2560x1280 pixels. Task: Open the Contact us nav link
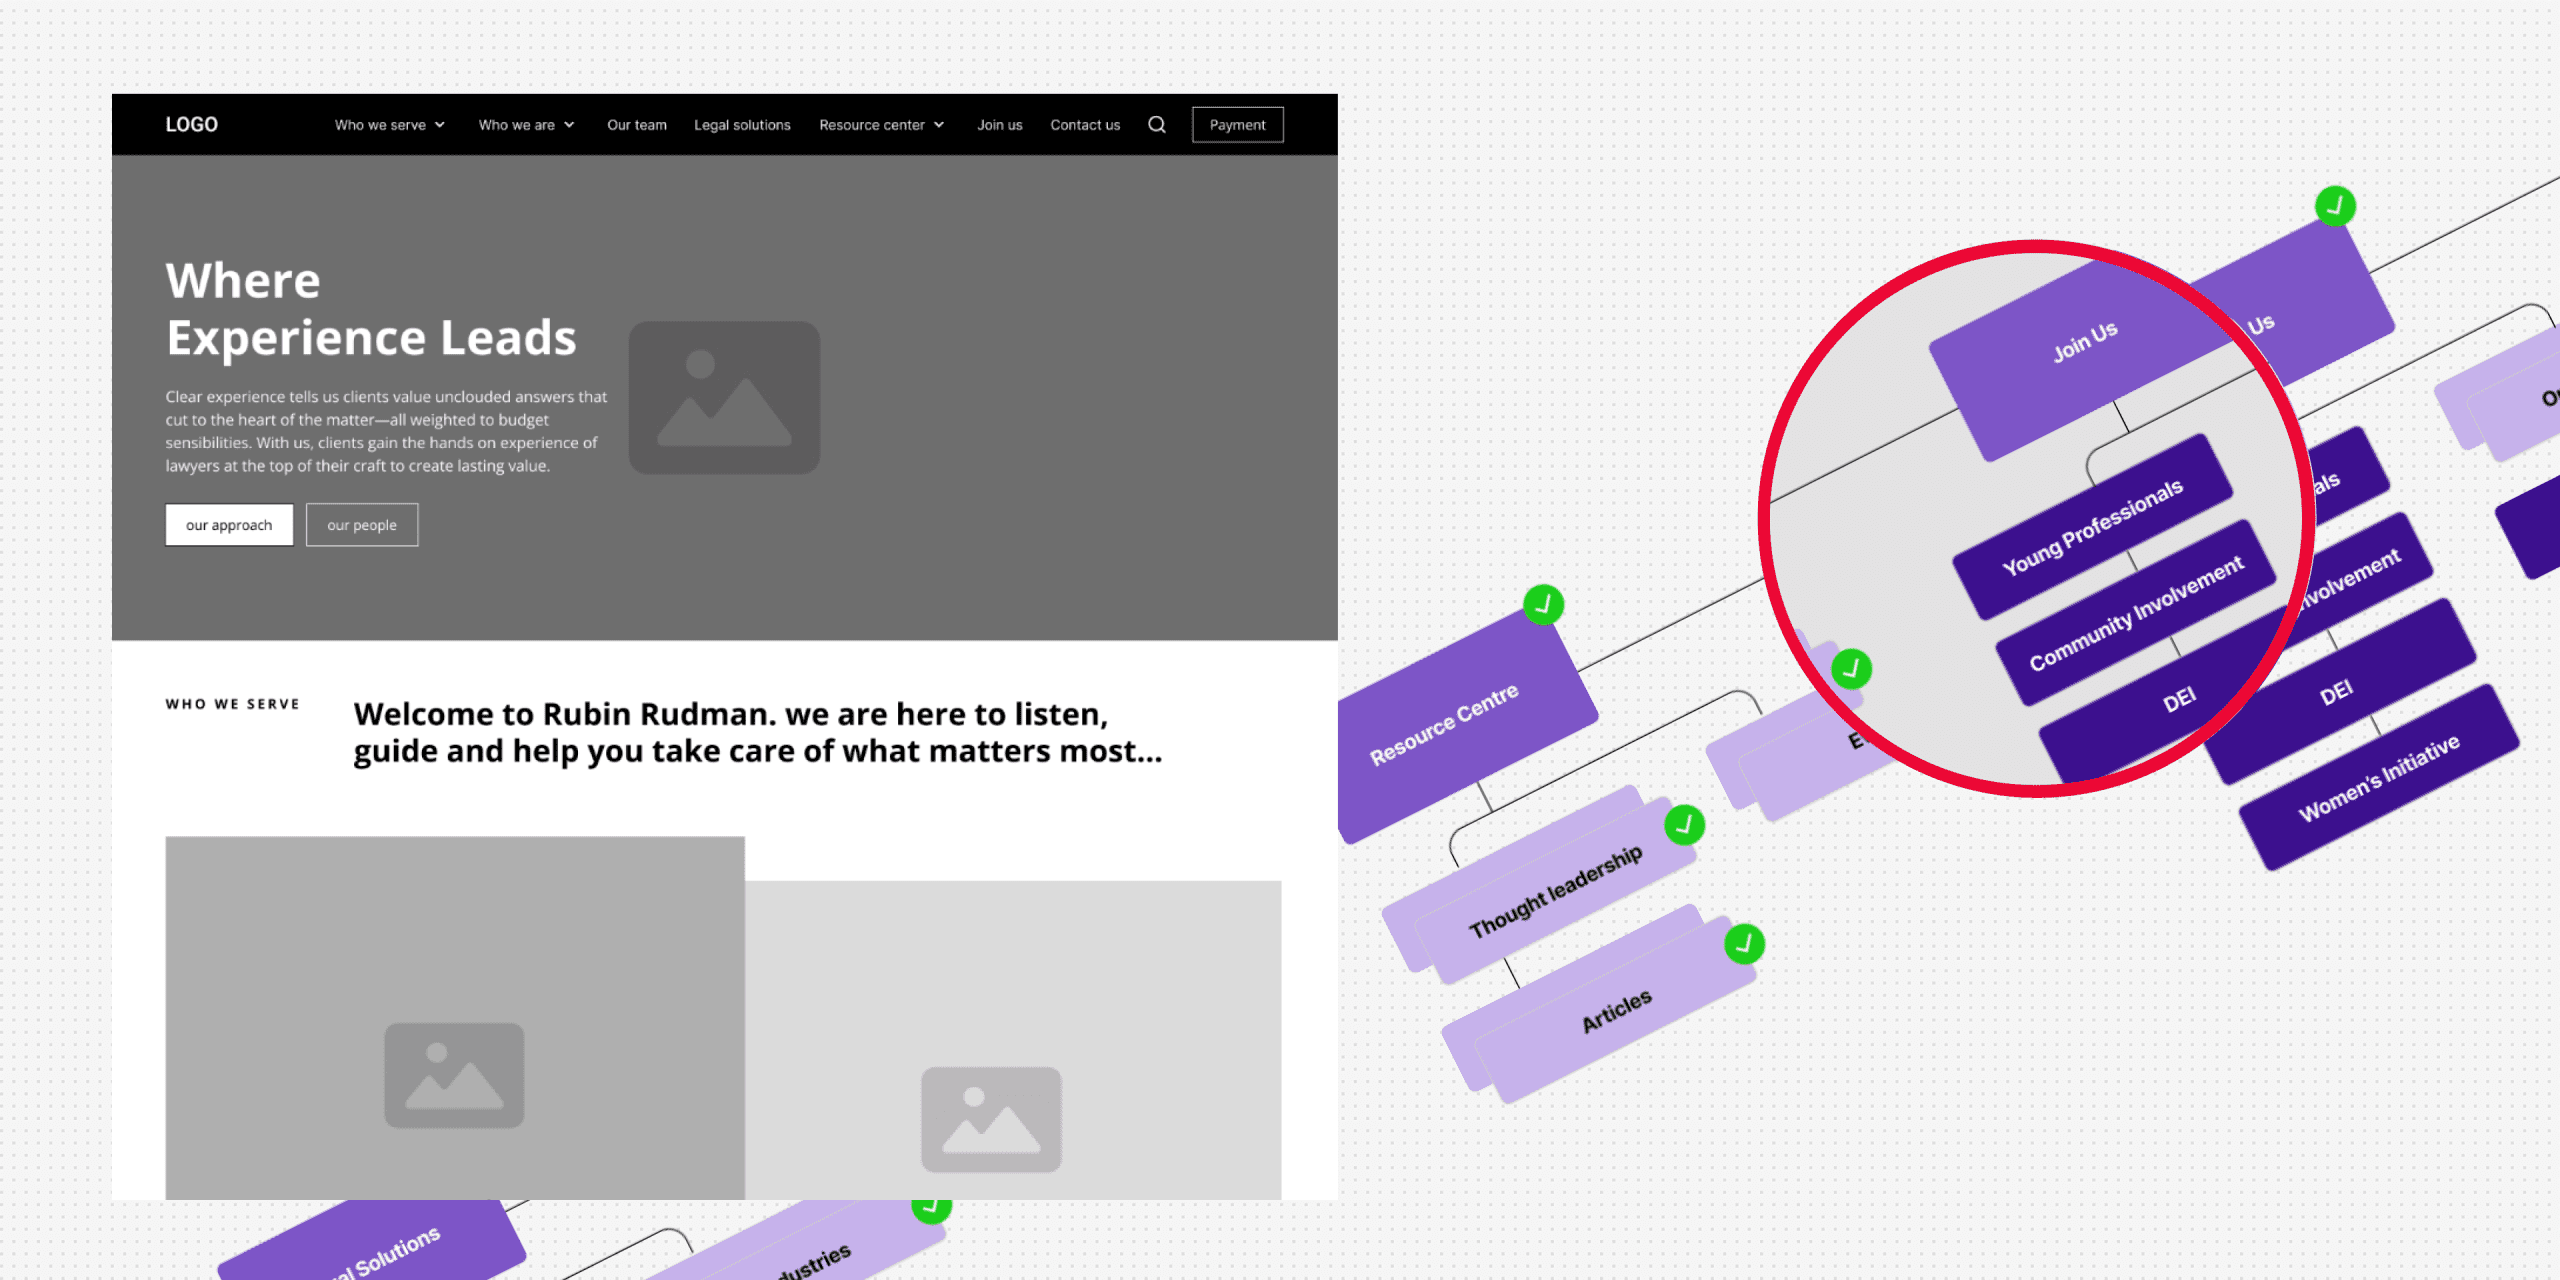1084,125
